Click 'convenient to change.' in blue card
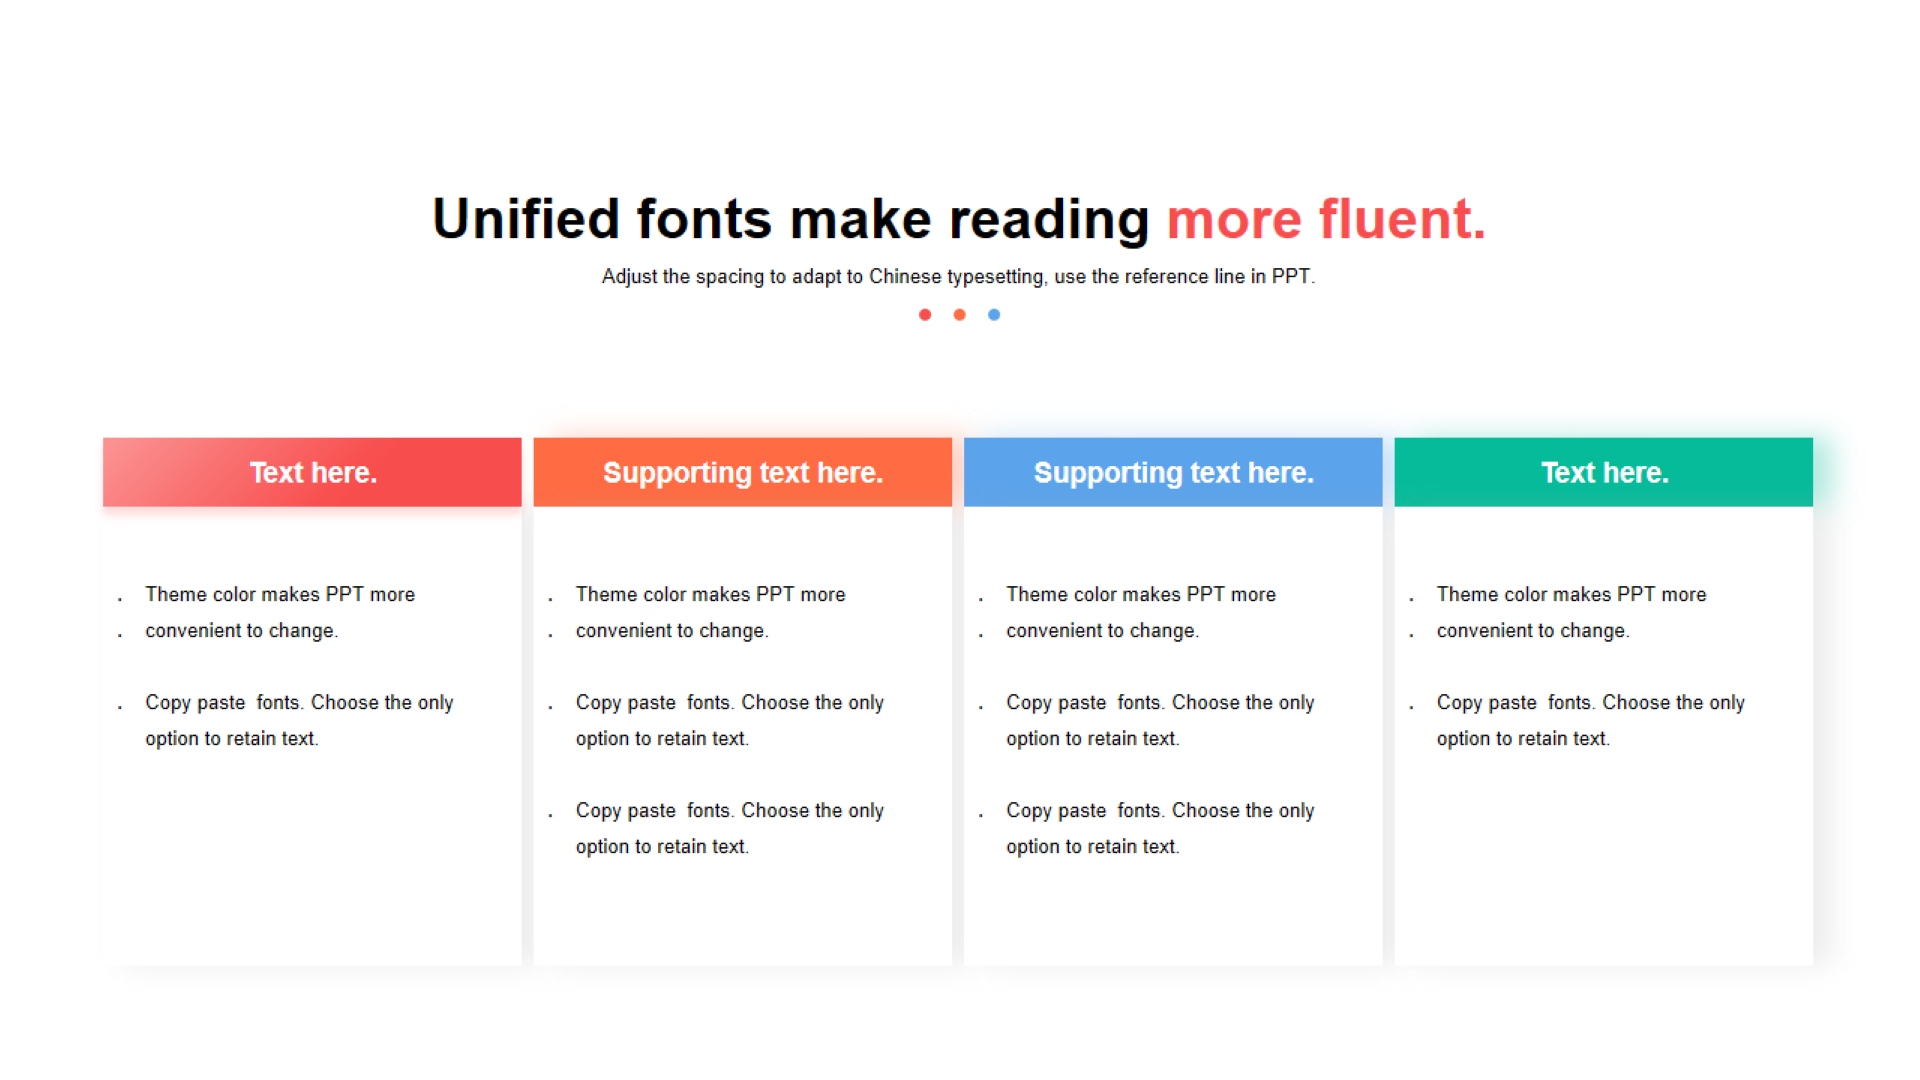1920x1080 pixels. (x=1103, y=631)
